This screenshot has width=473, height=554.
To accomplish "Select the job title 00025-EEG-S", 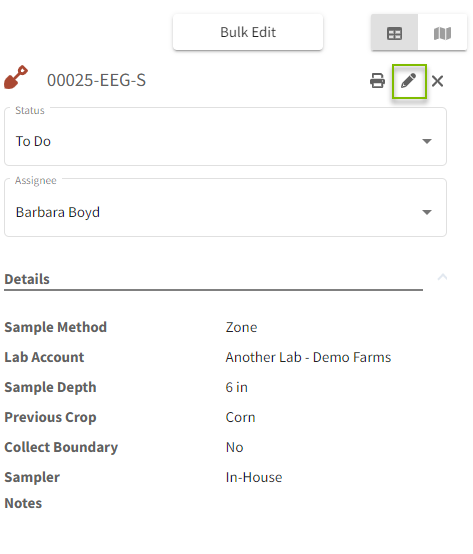I will tap(96, 80).
